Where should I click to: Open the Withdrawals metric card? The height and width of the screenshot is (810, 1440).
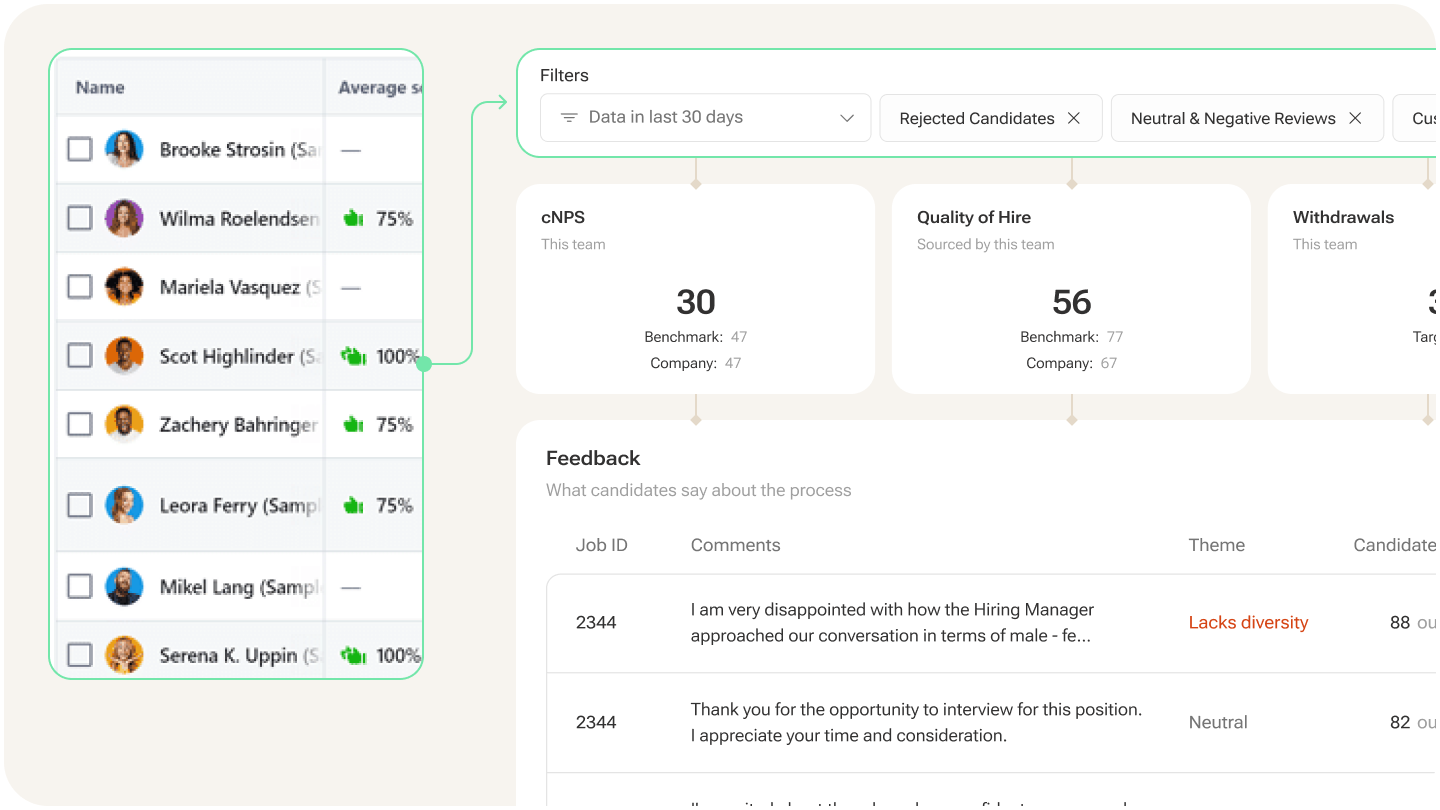click(x=1353, y=289)
